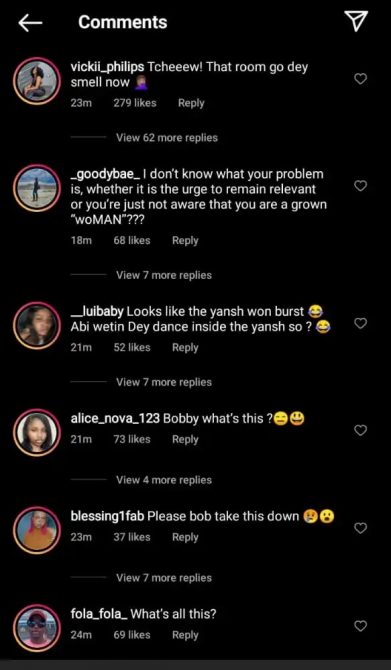Expand View 62 more replies
The width and height of the screenshot is (391, 670).
[x=167, y=138]
